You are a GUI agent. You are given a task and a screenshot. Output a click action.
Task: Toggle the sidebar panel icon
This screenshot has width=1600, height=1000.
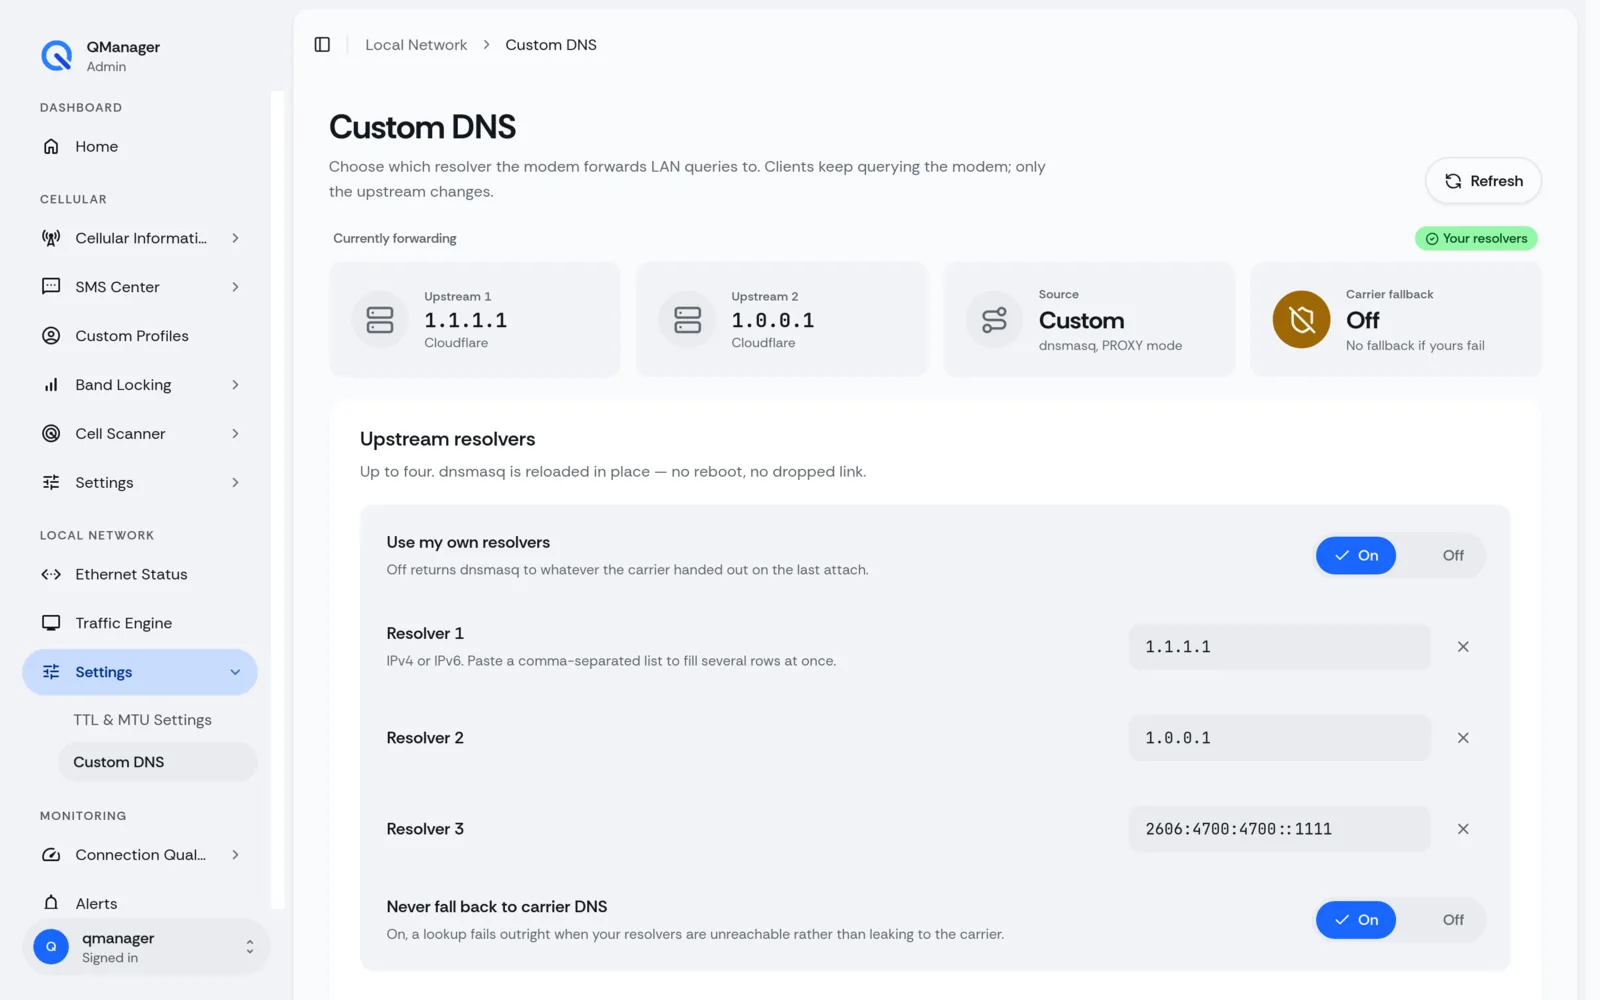click(x=322, y=45)
